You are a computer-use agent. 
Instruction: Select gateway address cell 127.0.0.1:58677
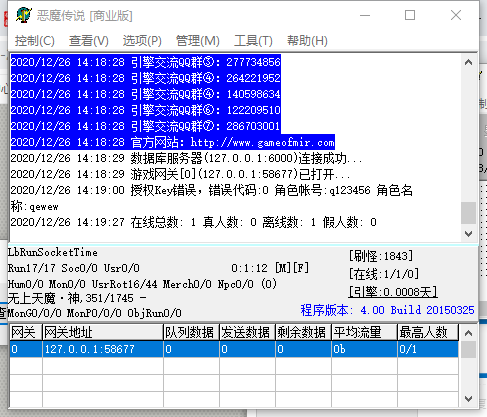pos(103,349)
